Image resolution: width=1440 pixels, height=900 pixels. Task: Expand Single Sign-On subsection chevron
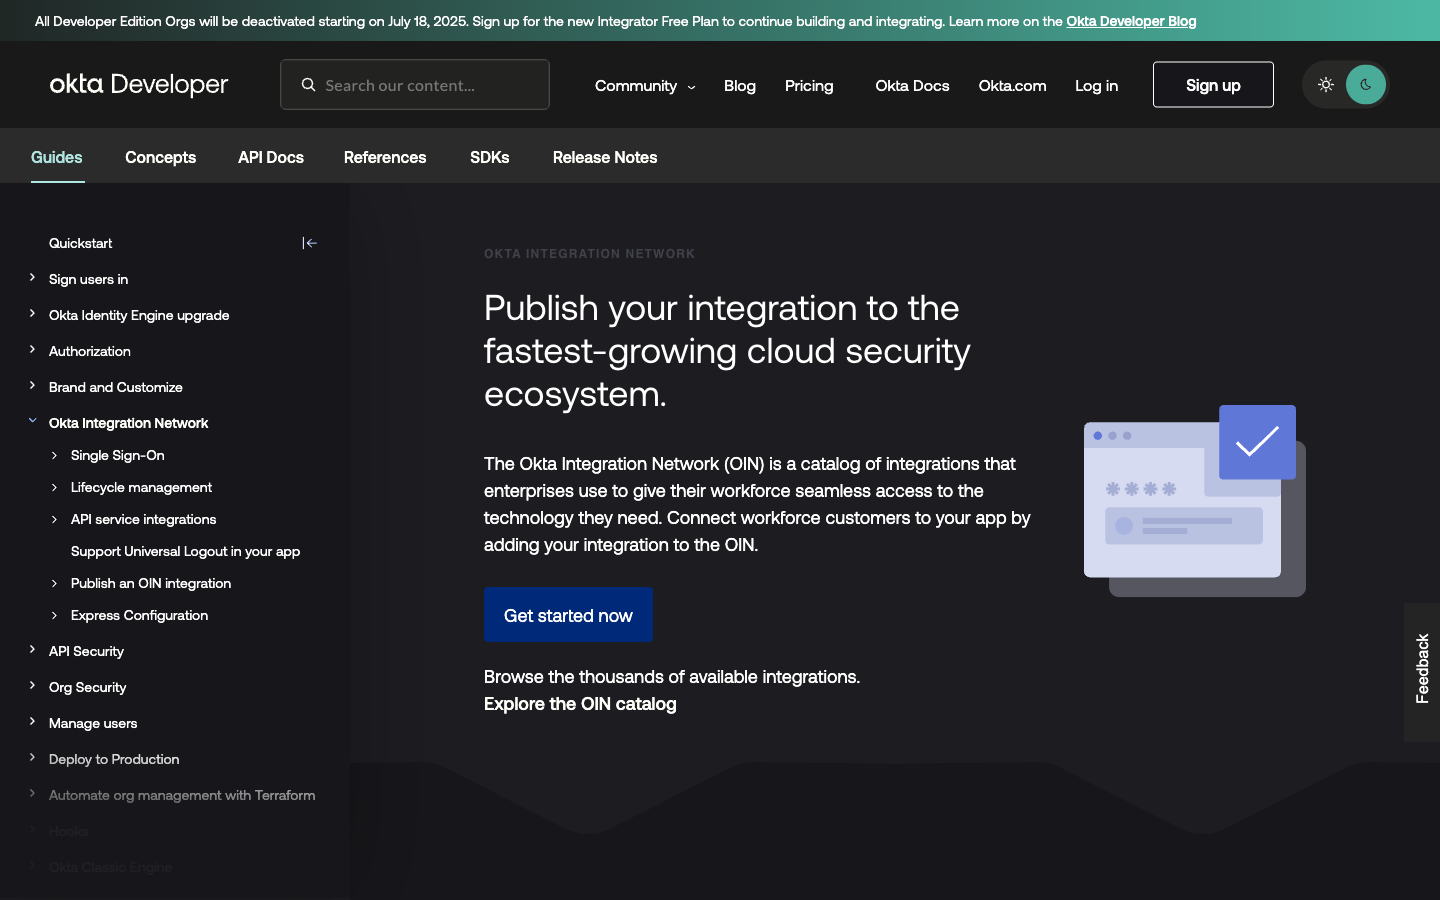pyautogui.click(x=54, y=456)
